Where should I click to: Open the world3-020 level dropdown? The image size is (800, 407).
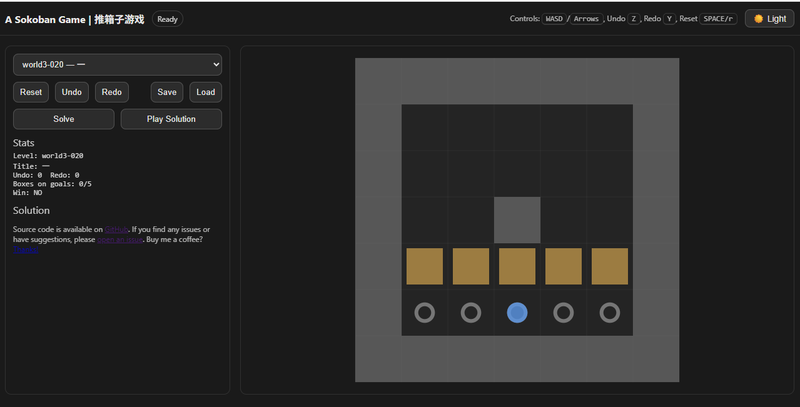[x=117, y=64]
